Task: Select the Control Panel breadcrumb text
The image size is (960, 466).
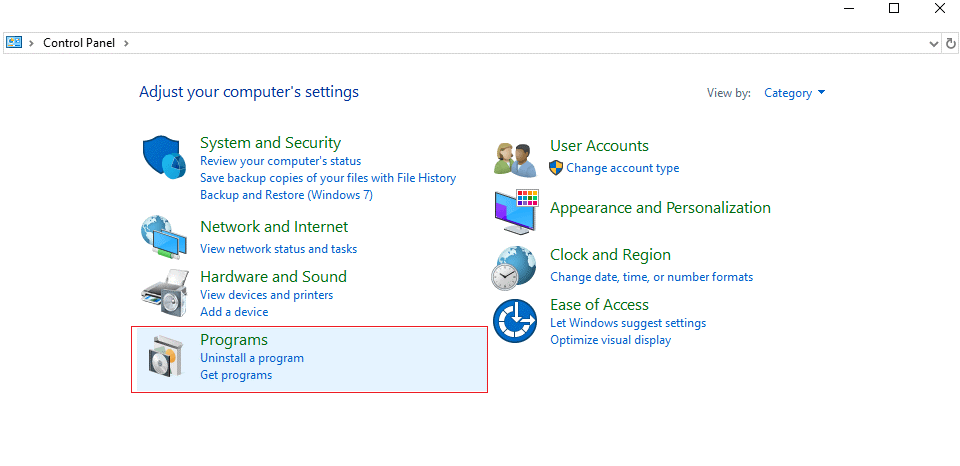Action: (x=79, y=43)
